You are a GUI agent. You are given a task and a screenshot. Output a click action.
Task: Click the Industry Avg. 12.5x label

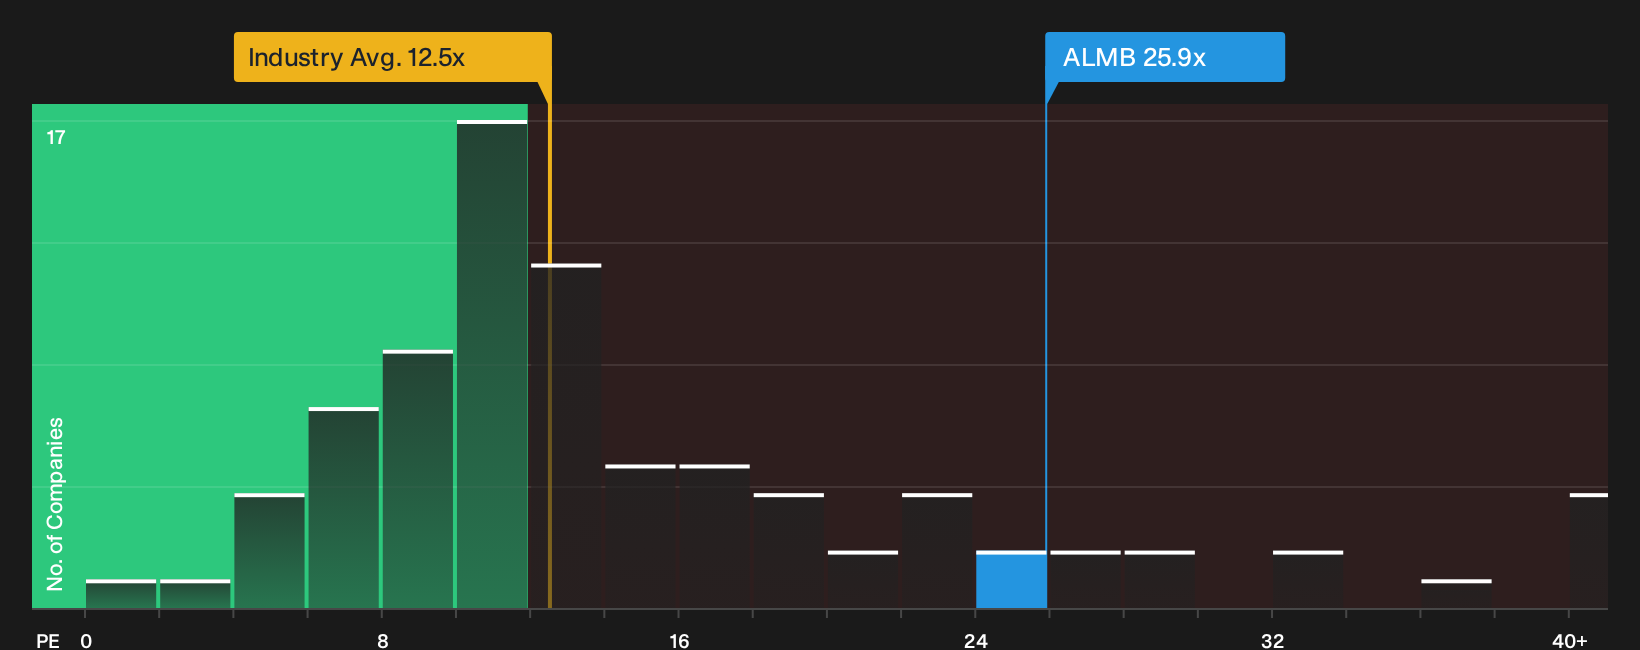(392, 57)
